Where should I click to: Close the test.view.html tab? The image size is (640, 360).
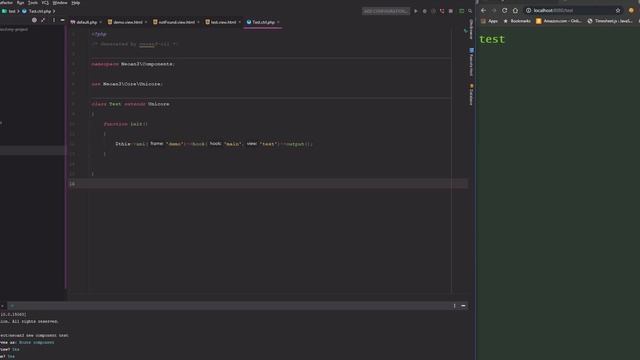pyautogui.click(x=240, y=22)
